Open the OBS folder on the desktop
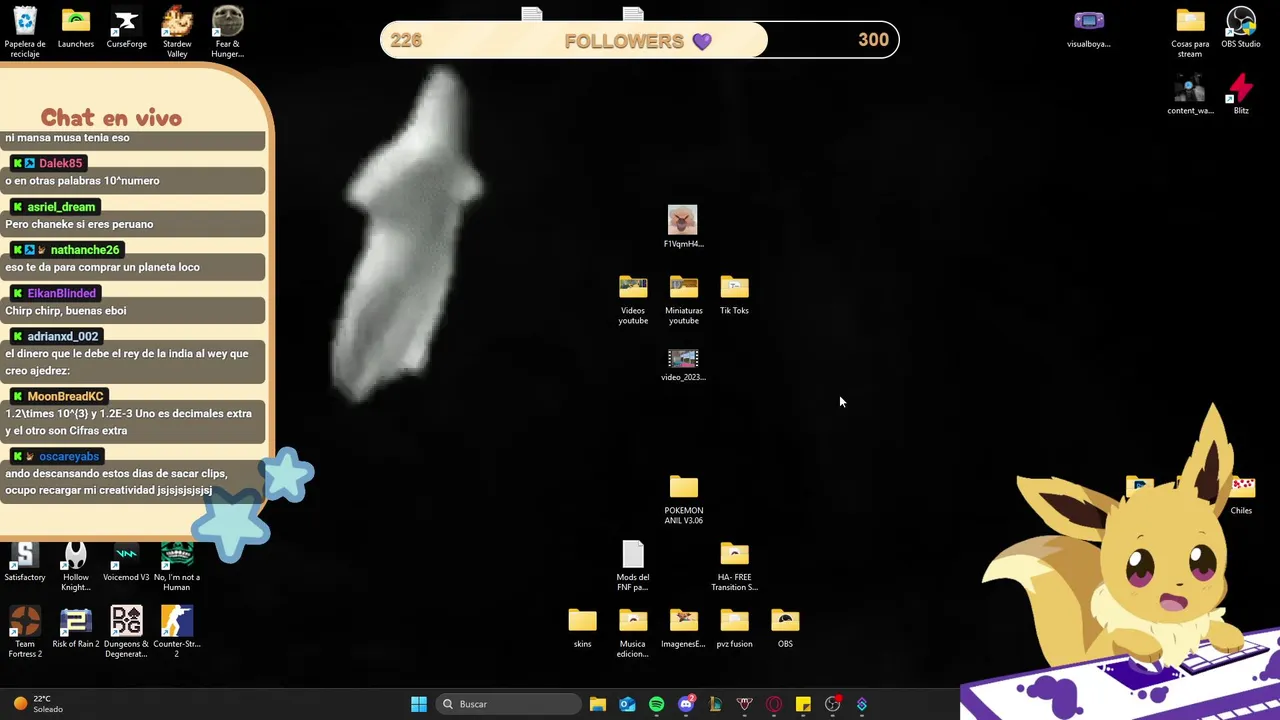1280x720 pixels. 785,628
